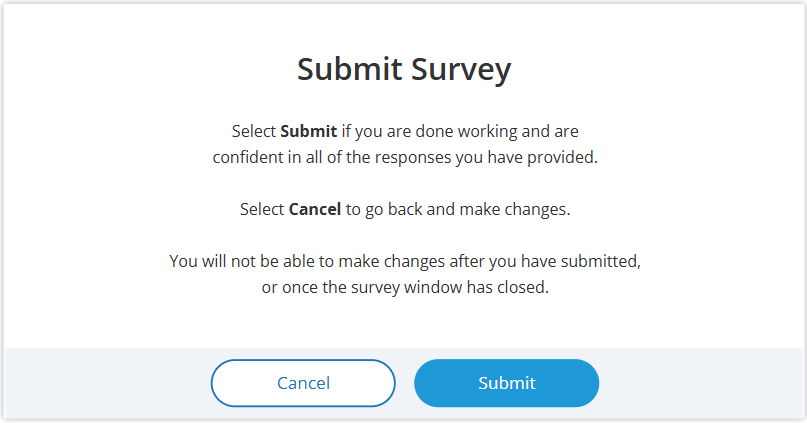Click the "or once the survey window has closed" line

(404, 287)
